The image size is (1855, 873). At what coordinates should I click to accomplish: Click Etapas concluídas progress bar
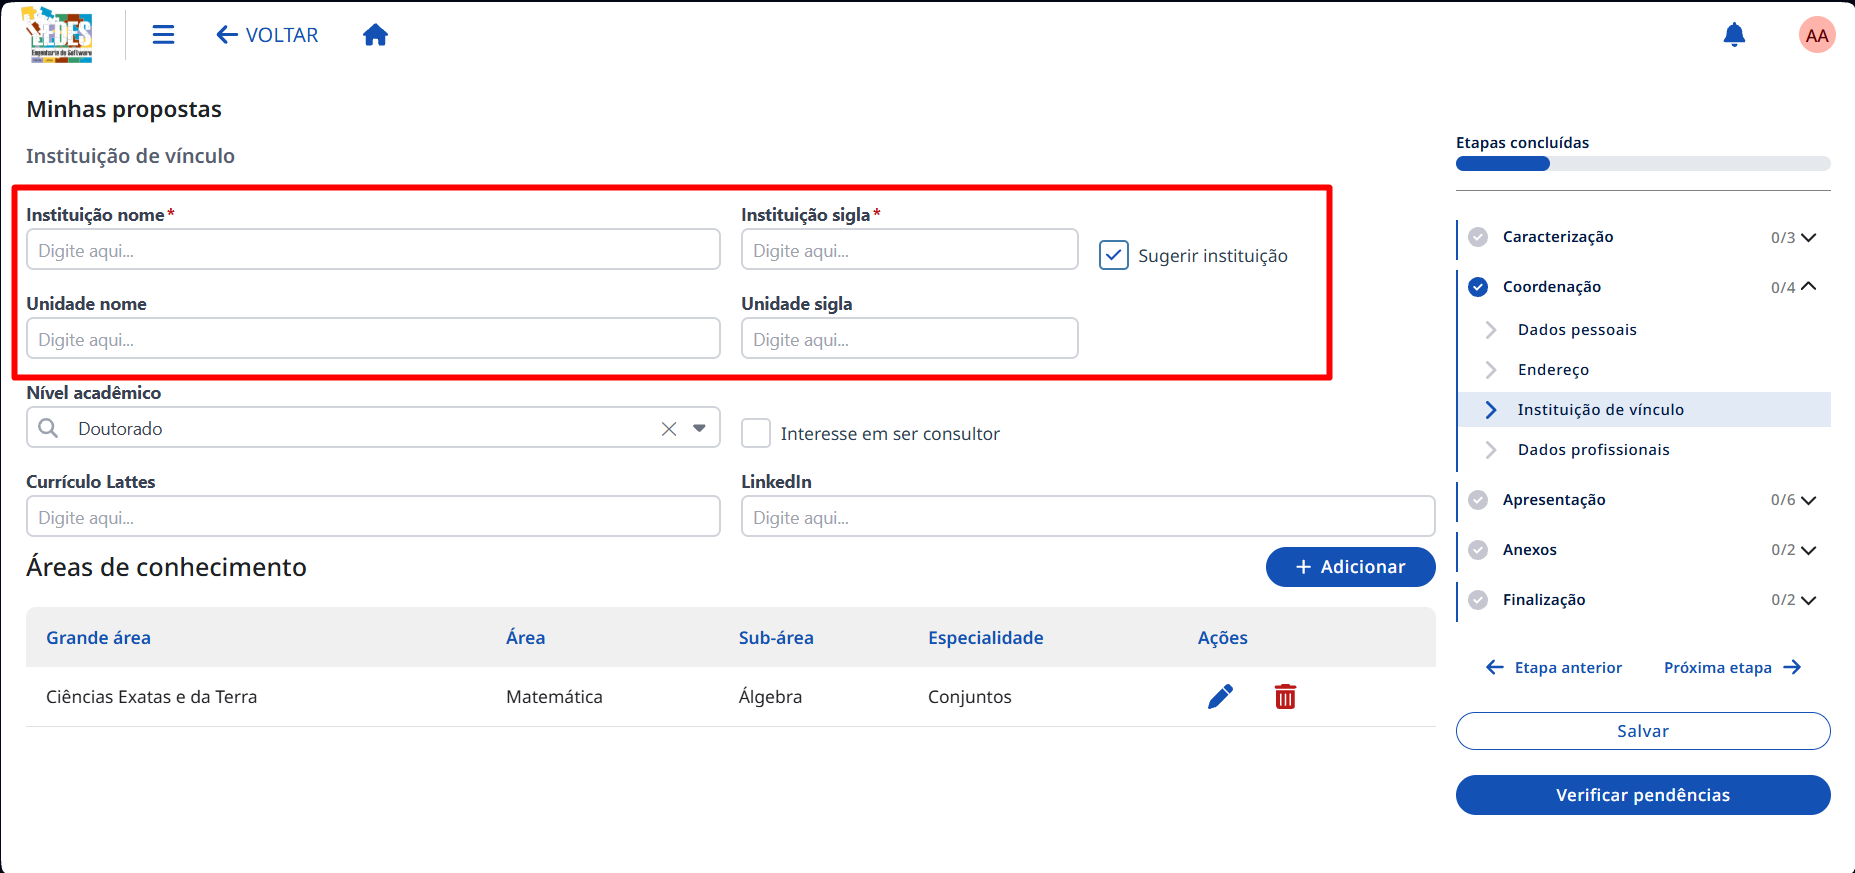coord(1643,164)
